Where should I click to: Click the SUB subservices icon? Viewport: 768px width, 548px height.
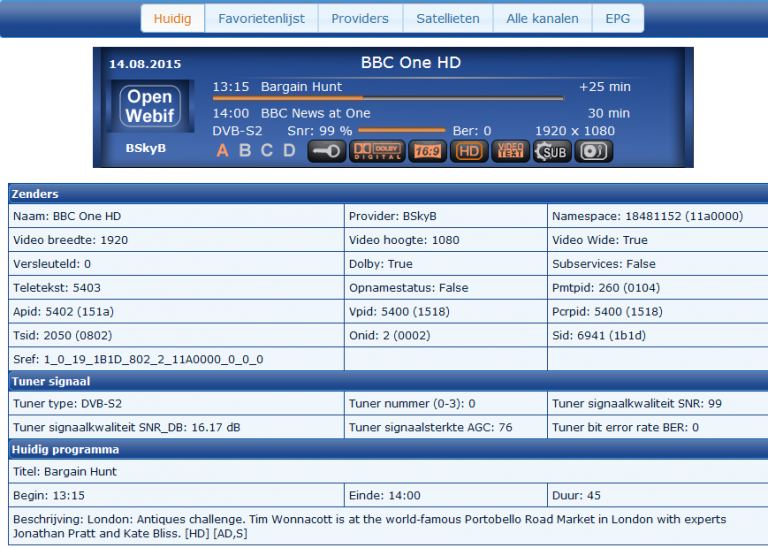click(551, 151)
